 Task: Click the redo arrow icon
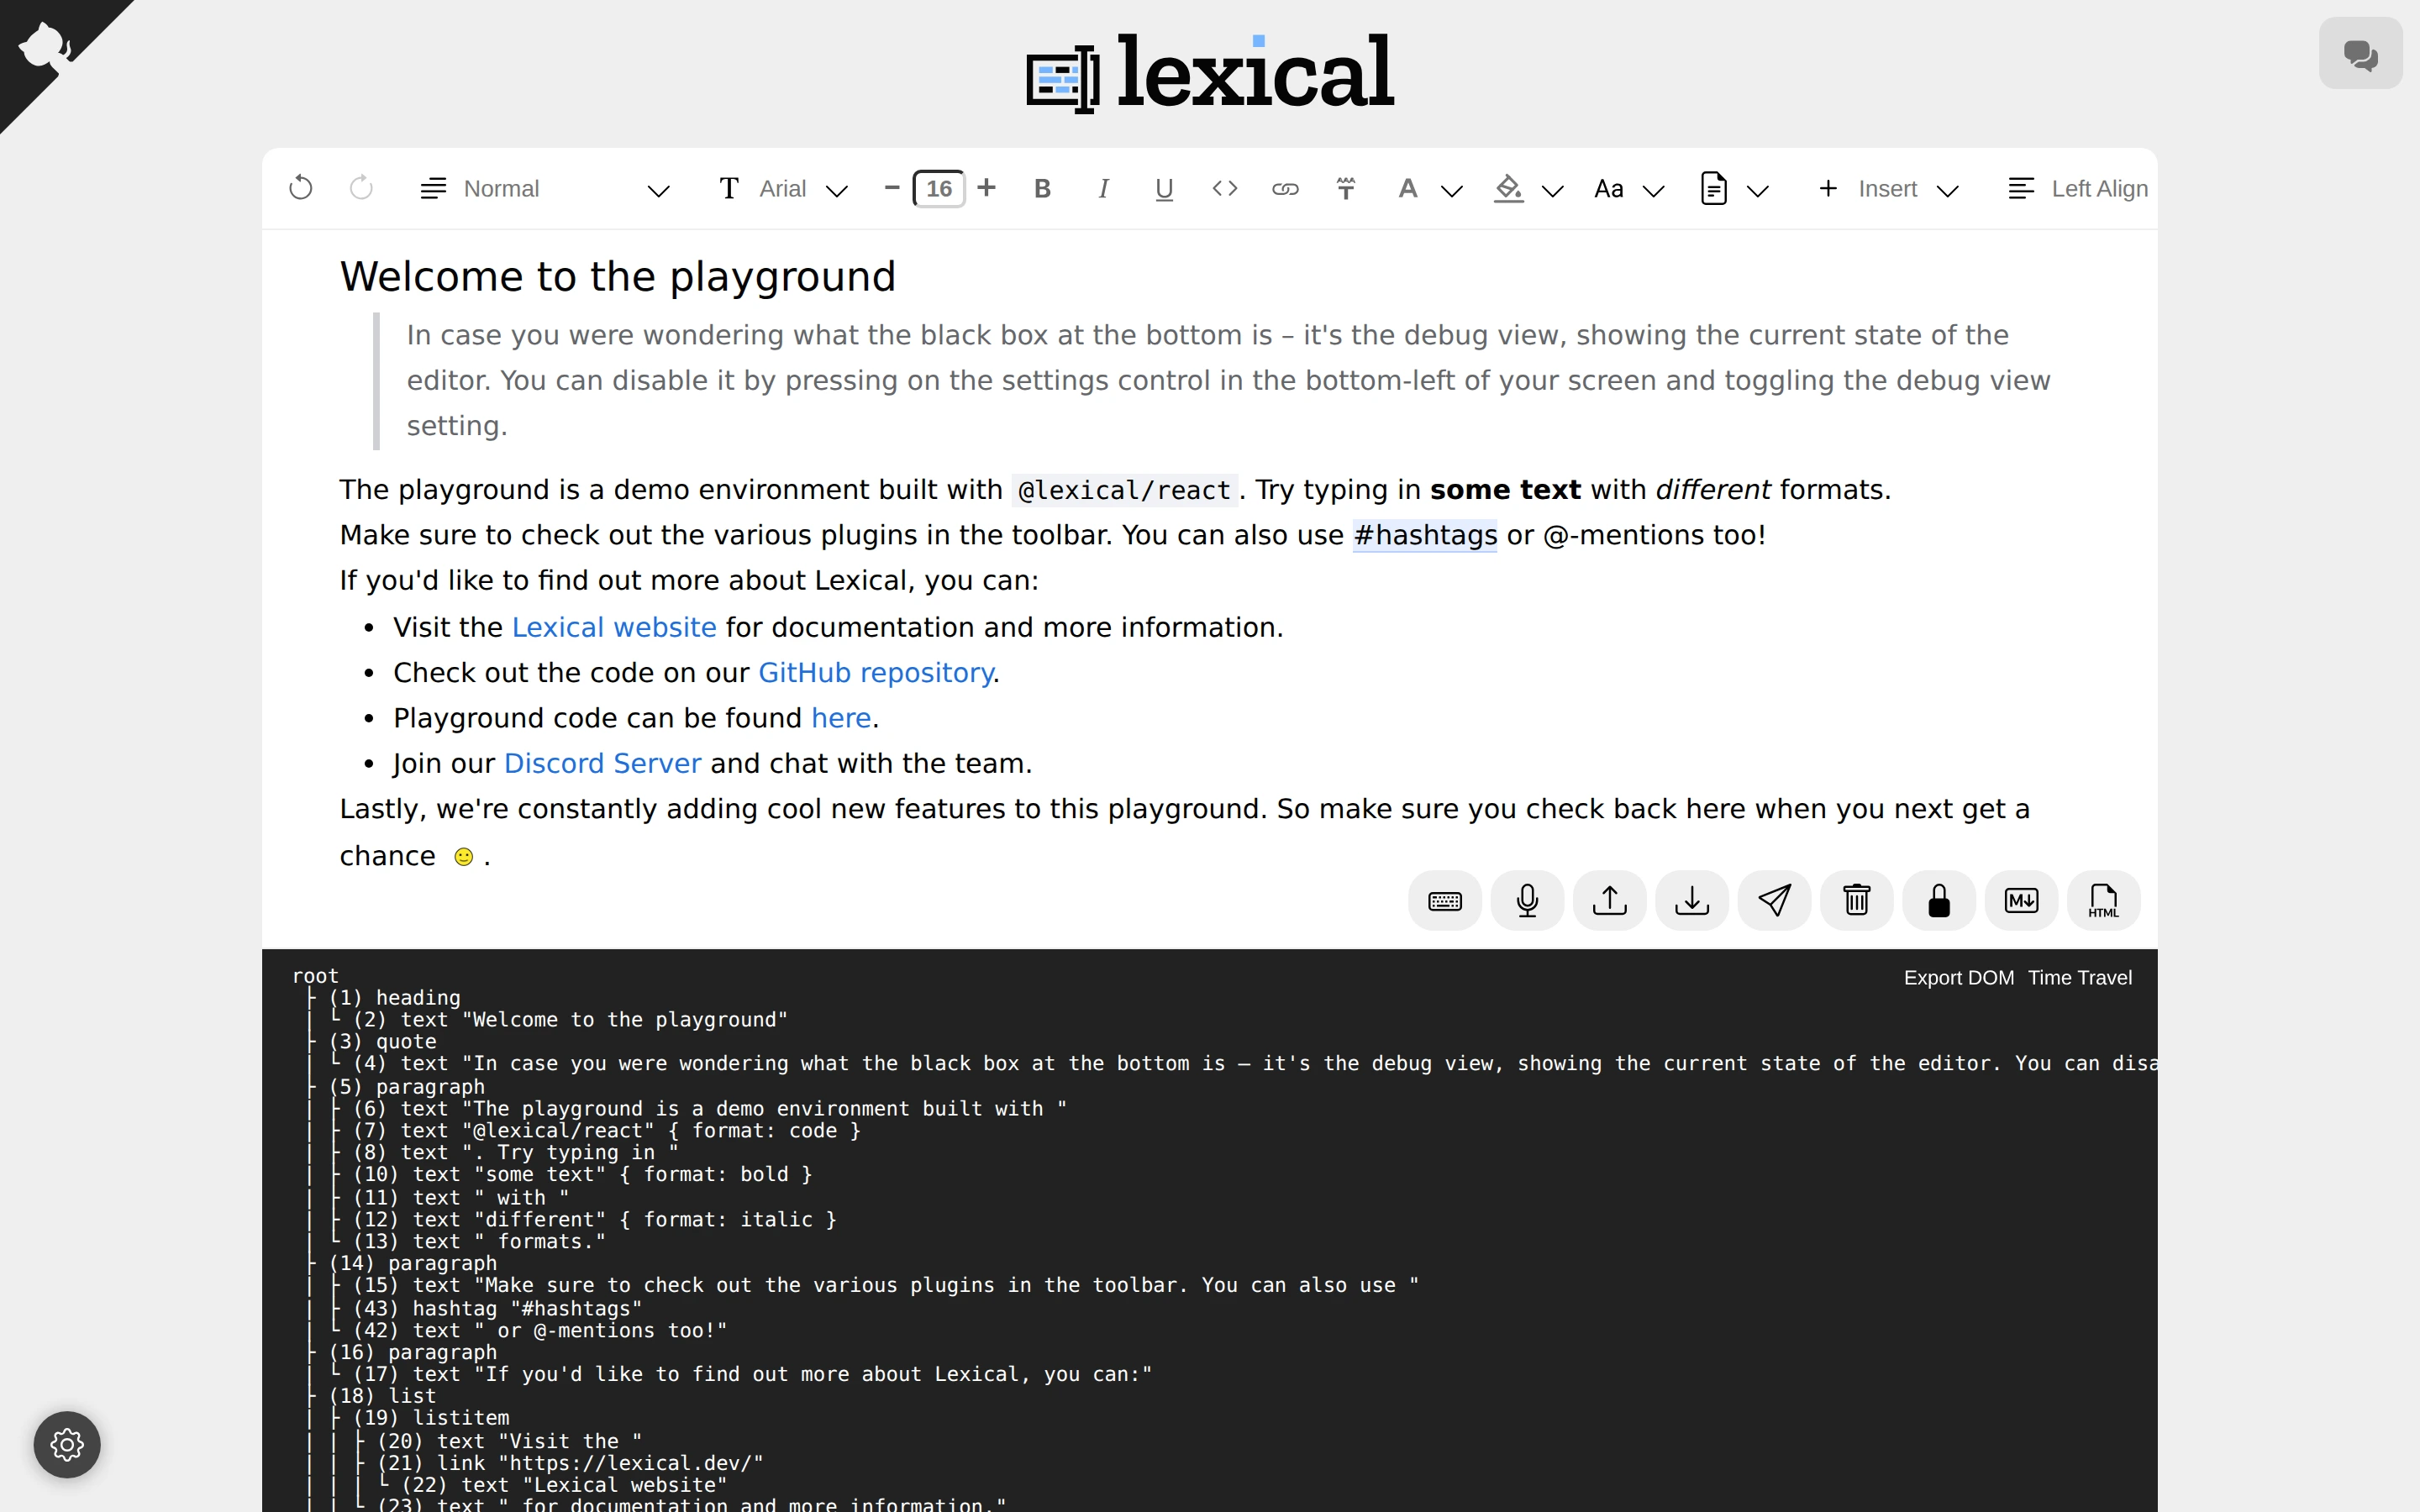(x=361, y=188)
